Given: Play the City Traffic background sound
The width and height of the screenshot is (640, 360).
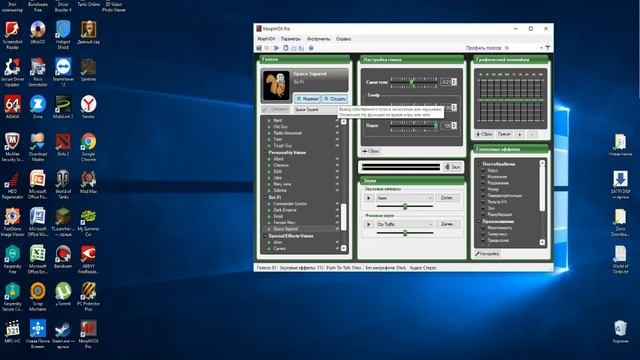Looking at the screenshot, I should point(369,224).
